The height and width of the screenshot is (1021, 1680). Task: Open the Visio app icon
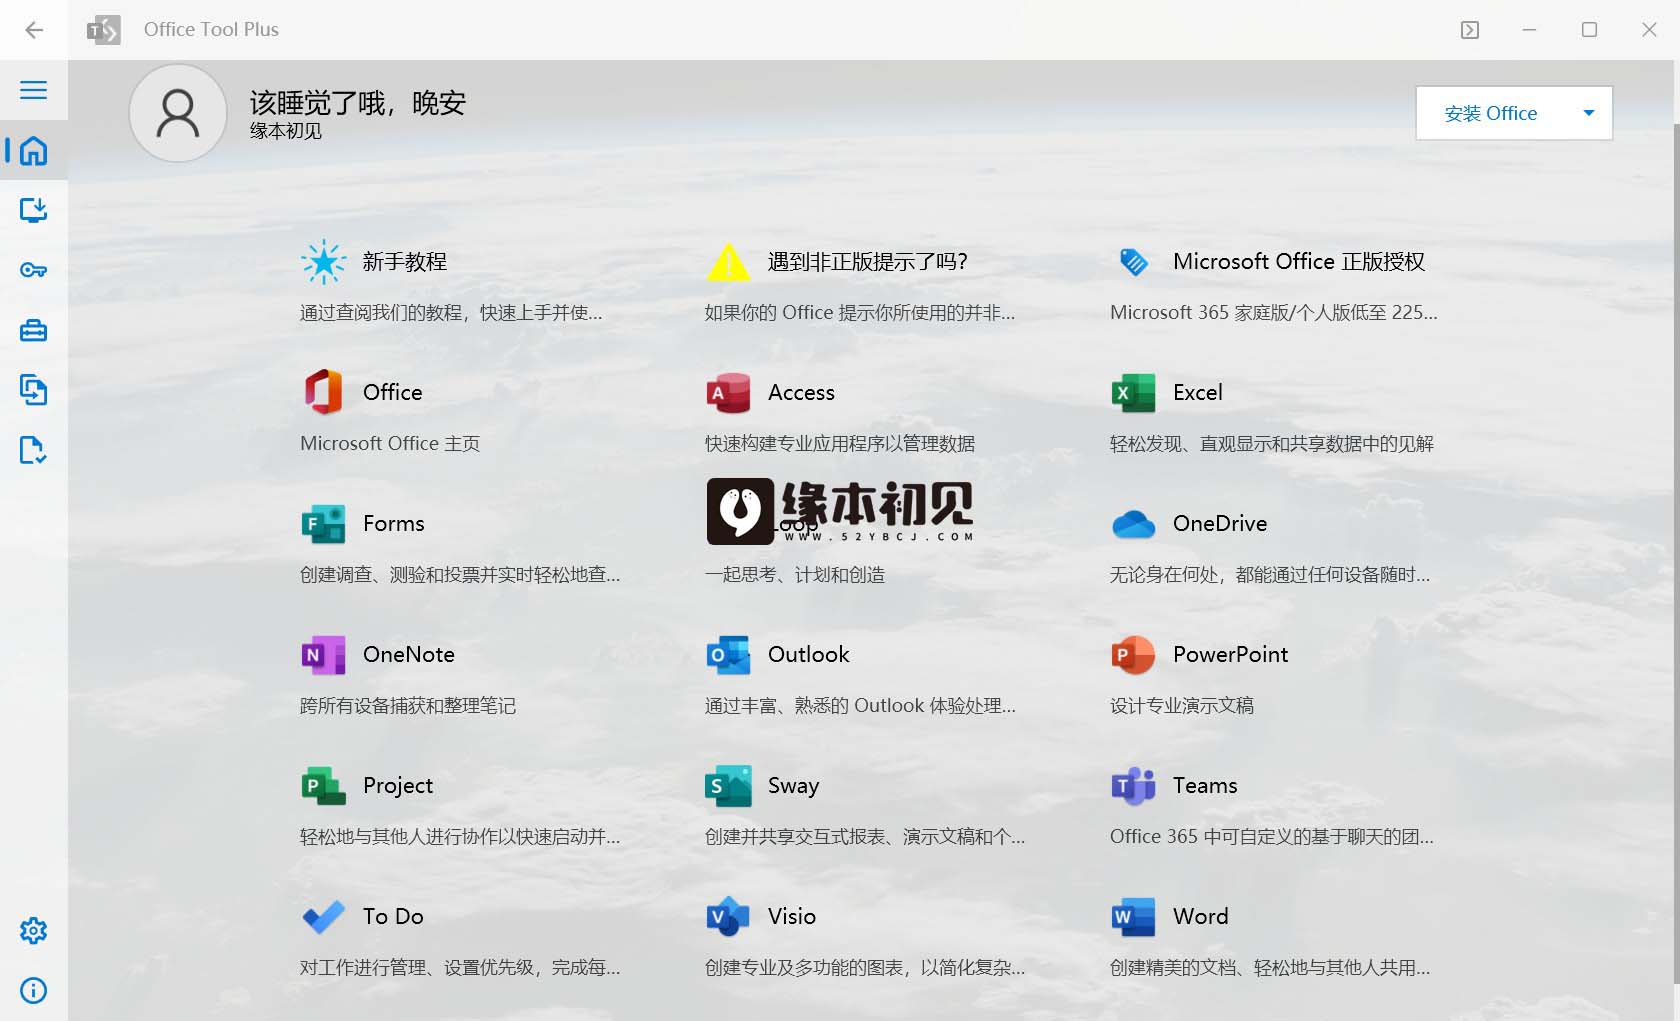728,917
